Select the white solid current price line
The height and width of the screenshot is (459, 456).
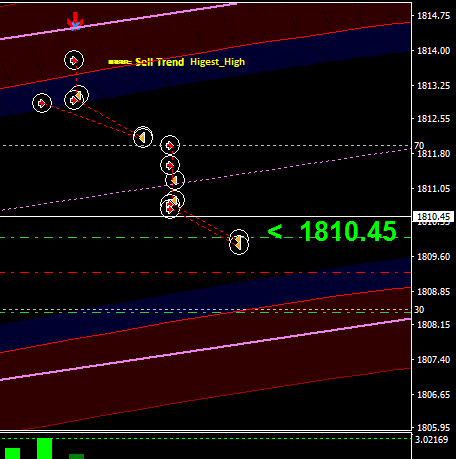205,217
